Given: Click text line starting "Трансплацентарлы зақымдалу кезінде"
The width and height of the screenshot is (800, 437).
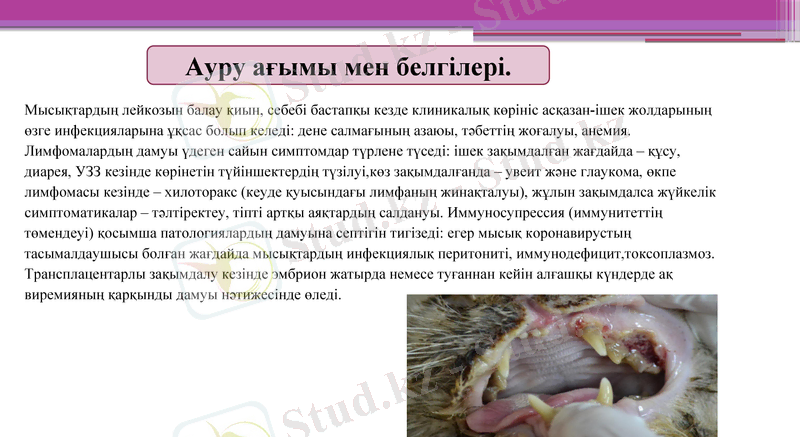Looking at the screenshot, I should click(x=348, y=274).
